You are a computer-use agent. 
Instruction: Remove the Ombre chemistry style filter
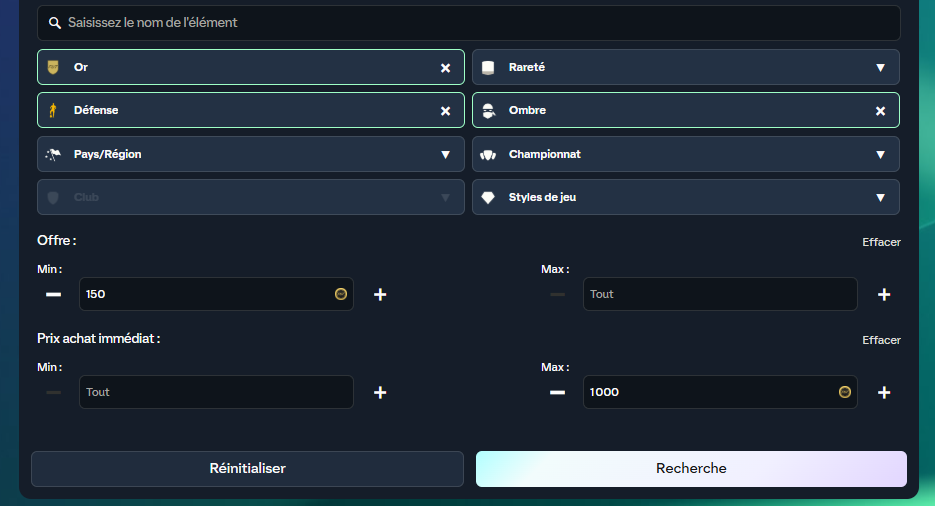[x=880, y=111]
